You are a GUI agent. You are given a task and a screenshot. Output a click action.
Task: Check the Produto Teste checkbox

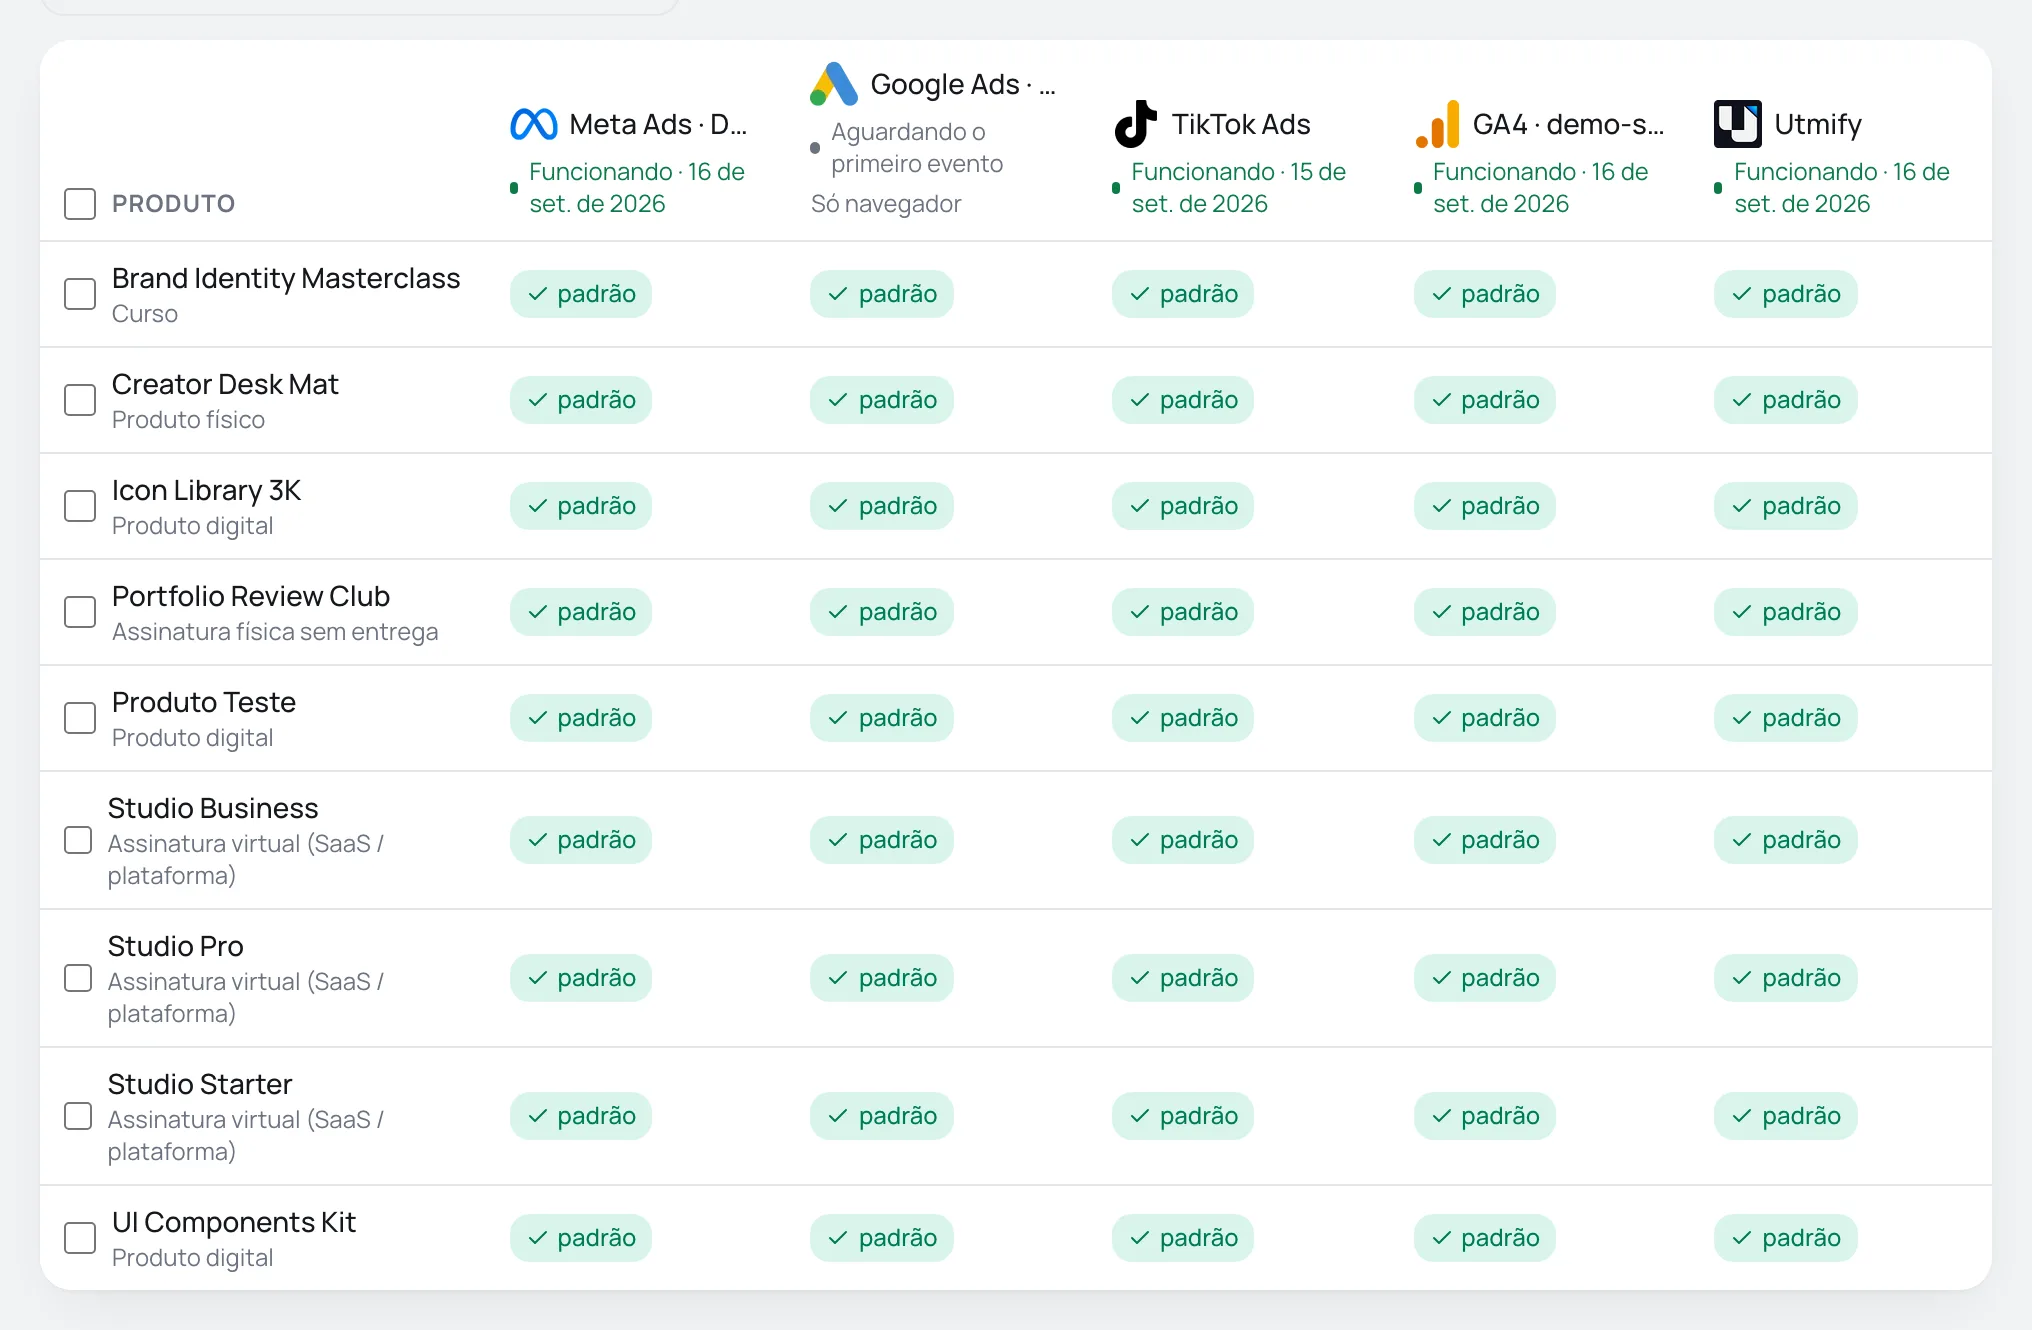[x=80, y=718]
